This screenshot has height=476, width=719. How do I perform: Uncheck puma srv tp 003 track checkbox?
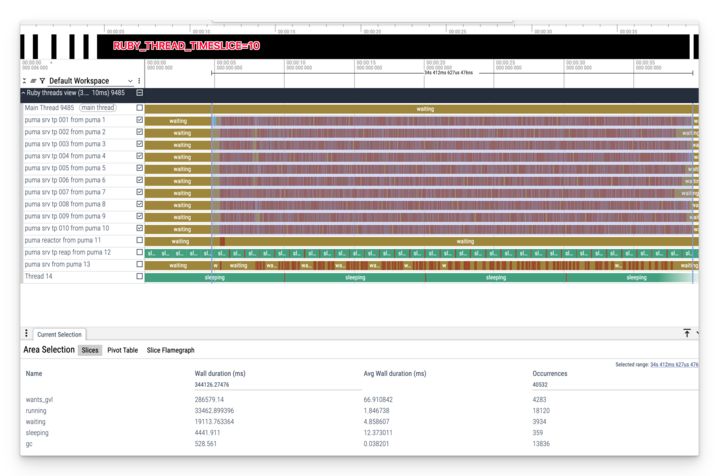point(139,144)
